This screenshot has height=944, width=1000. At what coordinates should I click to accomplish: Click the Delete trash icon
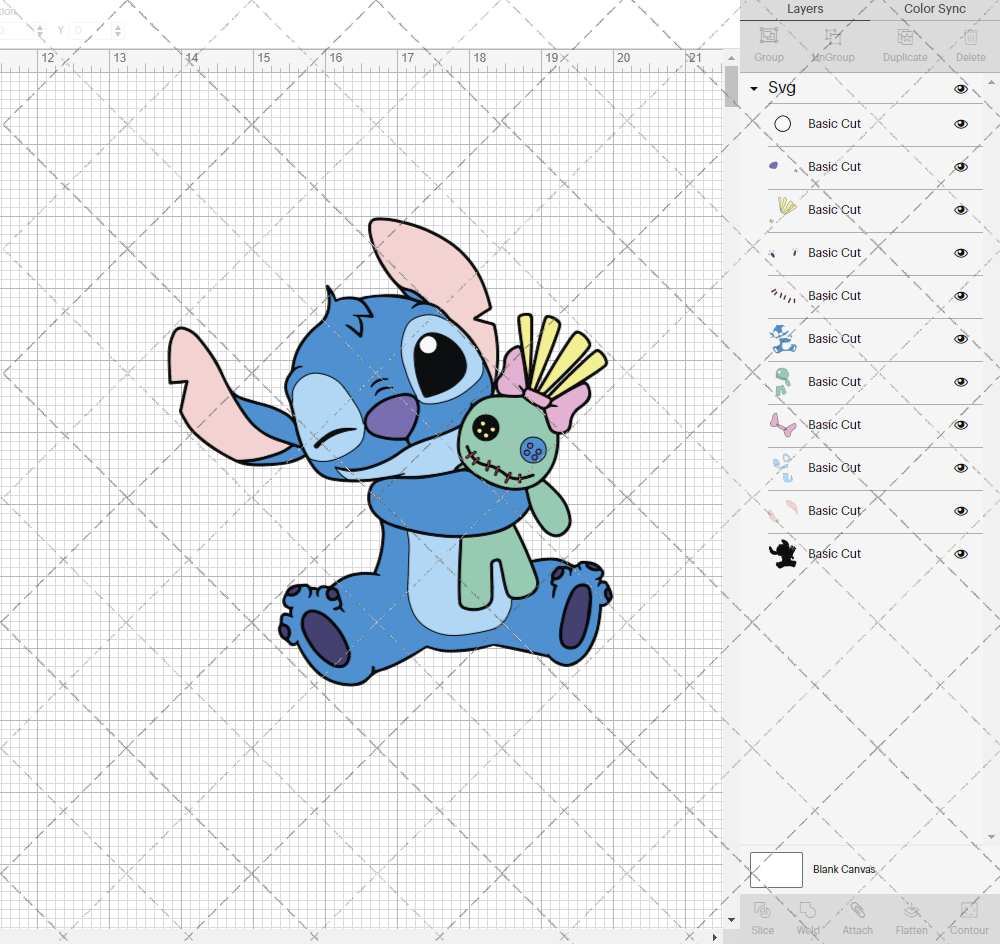pos(970,36)
